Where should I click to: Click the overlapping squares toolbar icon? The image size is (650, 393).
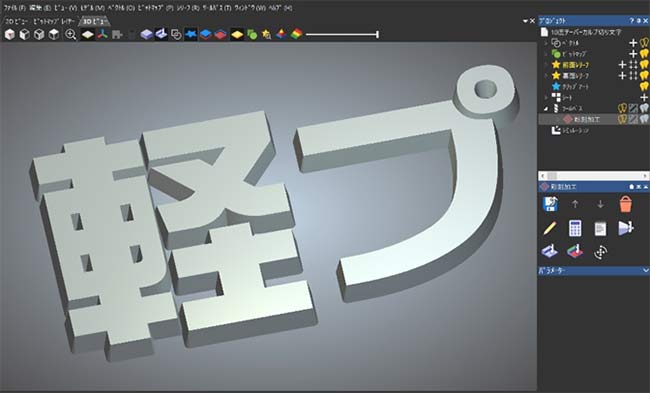(x=176, y=34)
